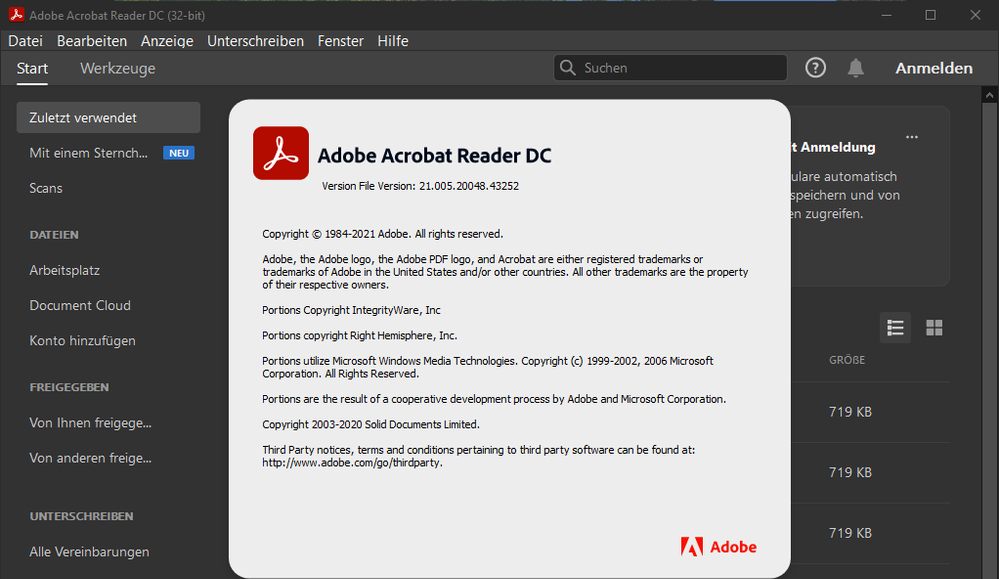Click the Anmelden button
The height and width of the screenshot is (579, 999).
[x=933, y=68]
